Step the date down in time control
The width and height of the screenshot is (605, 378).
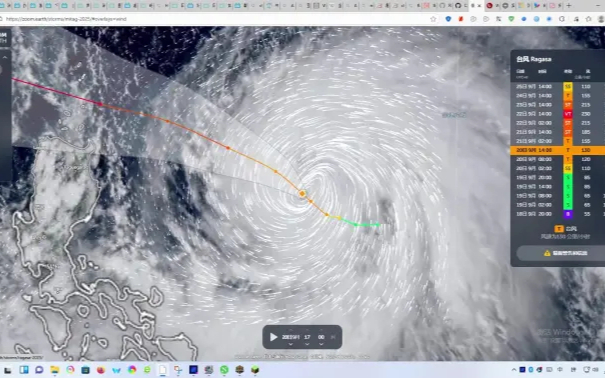[x=290, y=344]
